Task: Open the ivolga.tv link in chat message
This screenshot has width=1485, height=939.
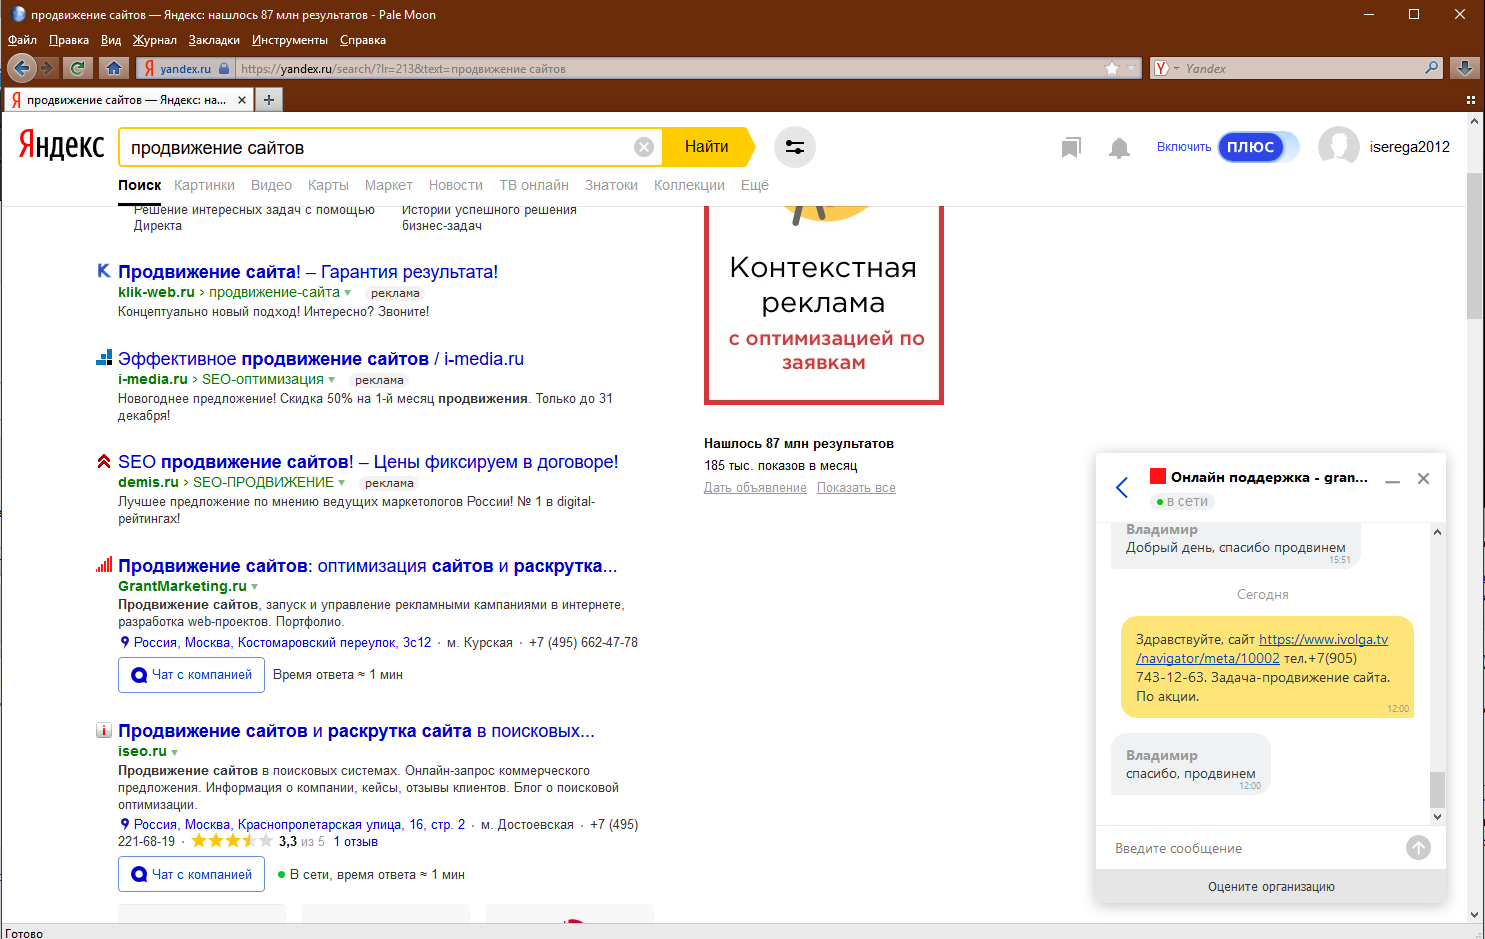Action: coord(1262,649)
